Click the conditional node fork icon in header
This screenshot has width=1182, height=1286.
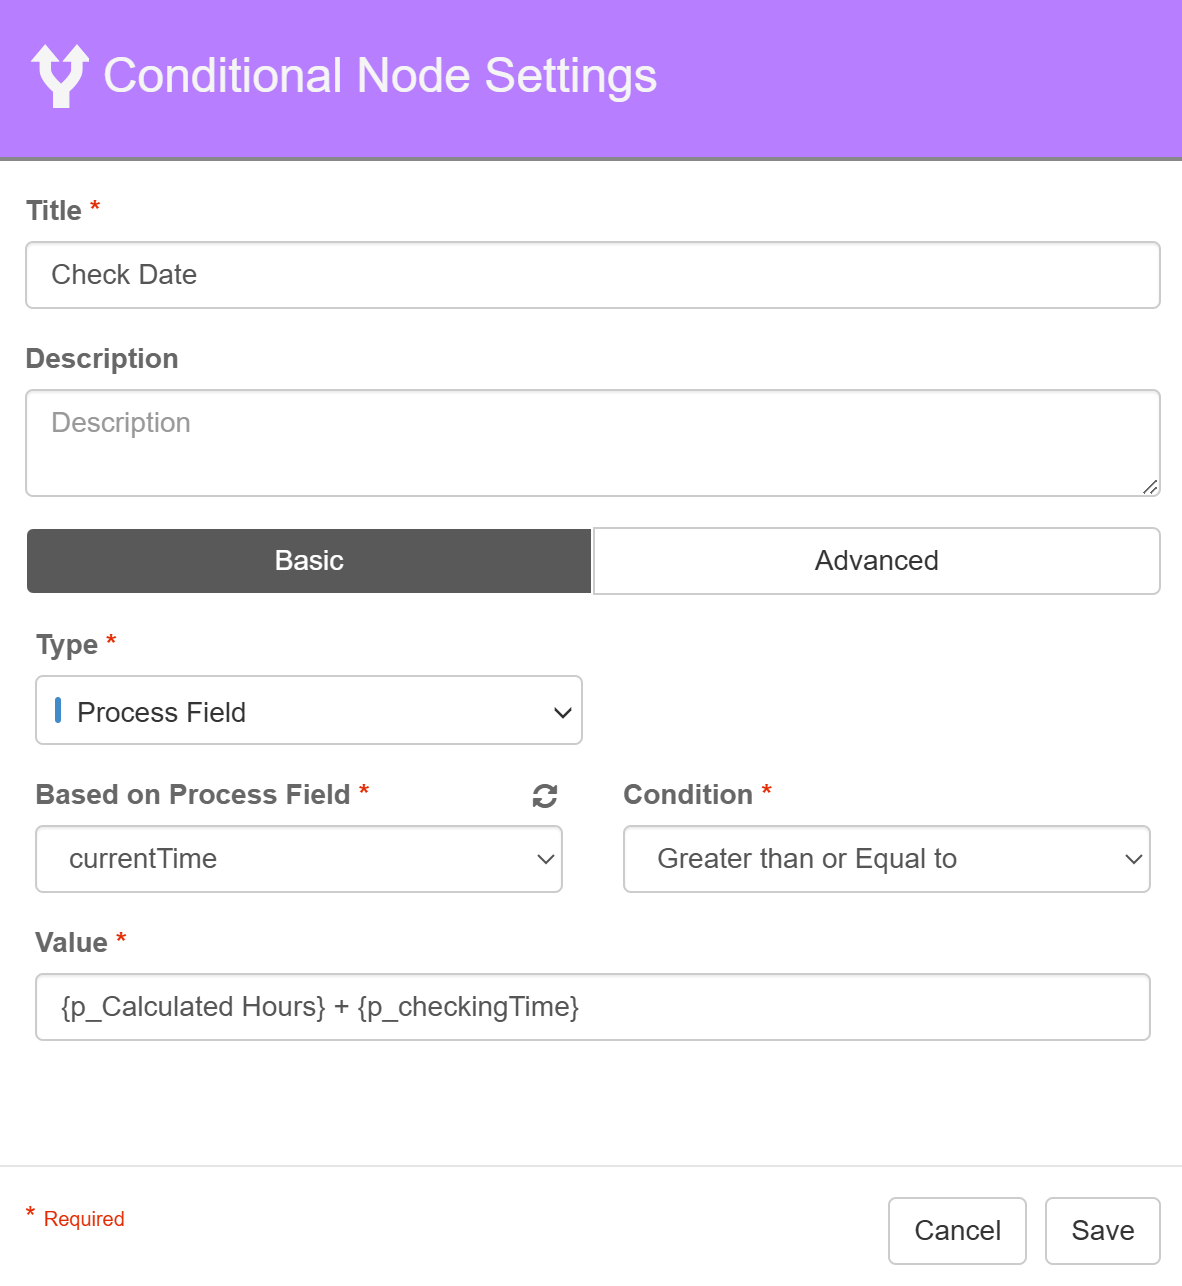(x=60, y=75)
